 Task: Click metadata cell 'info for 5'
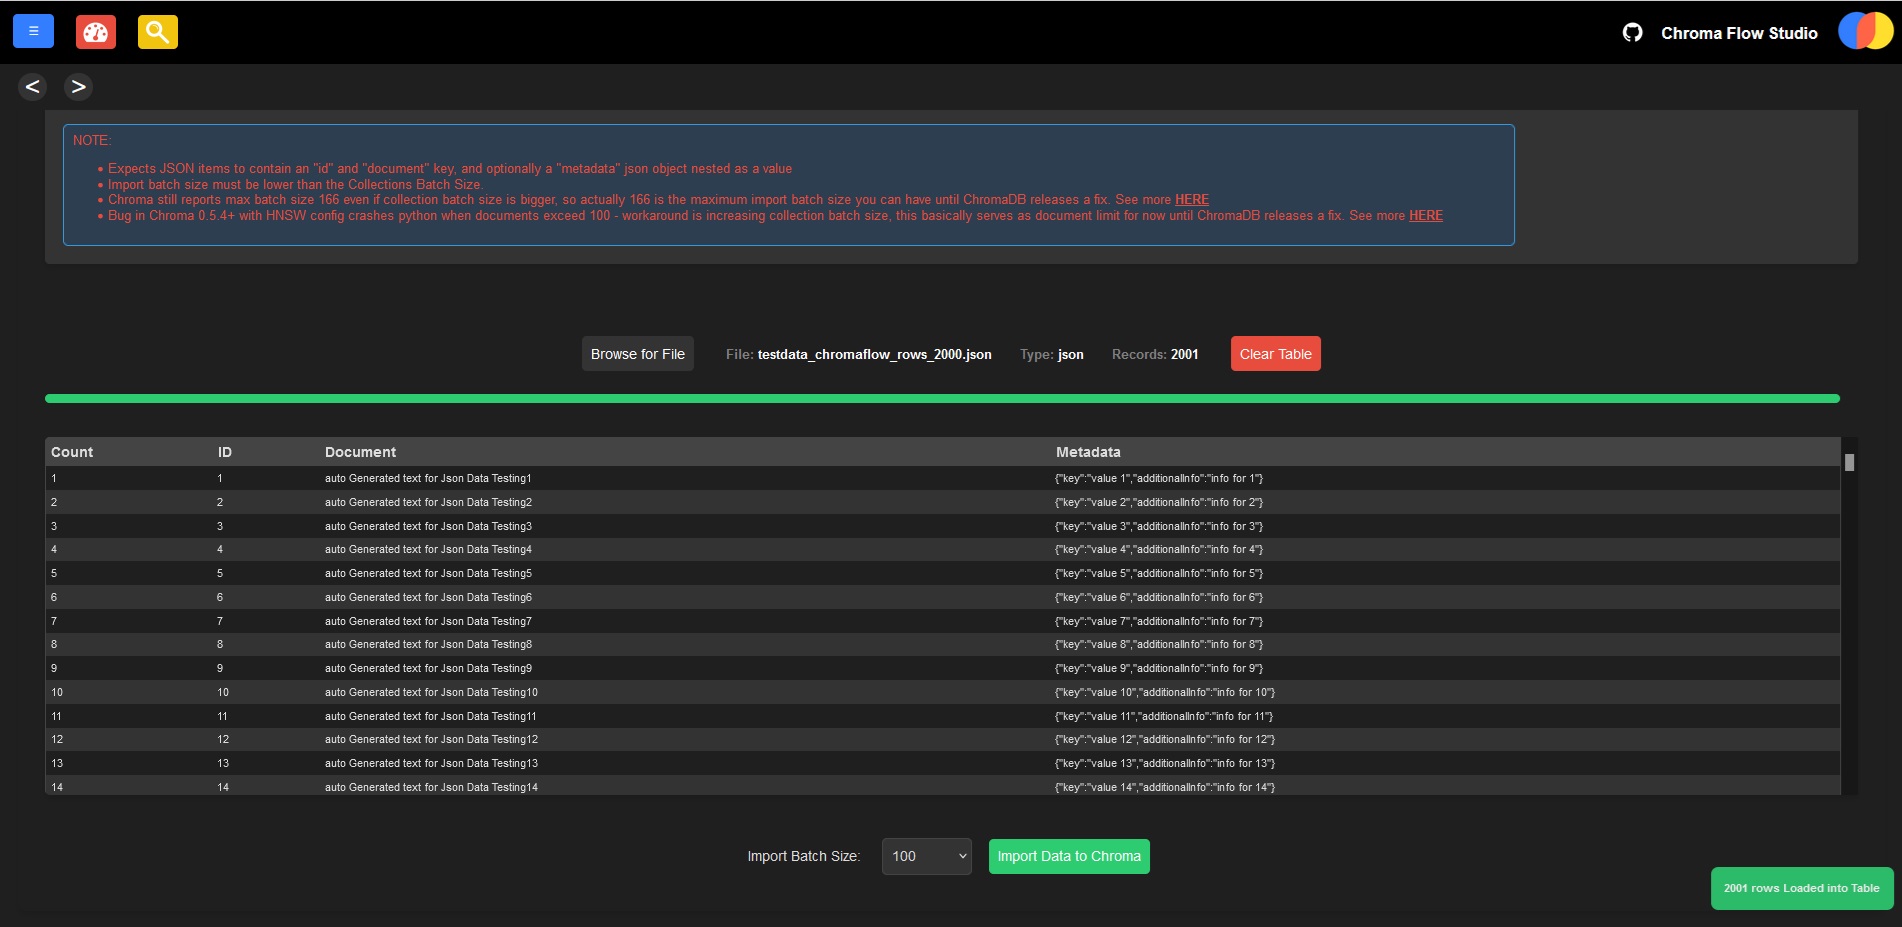tap(1159, 574)
